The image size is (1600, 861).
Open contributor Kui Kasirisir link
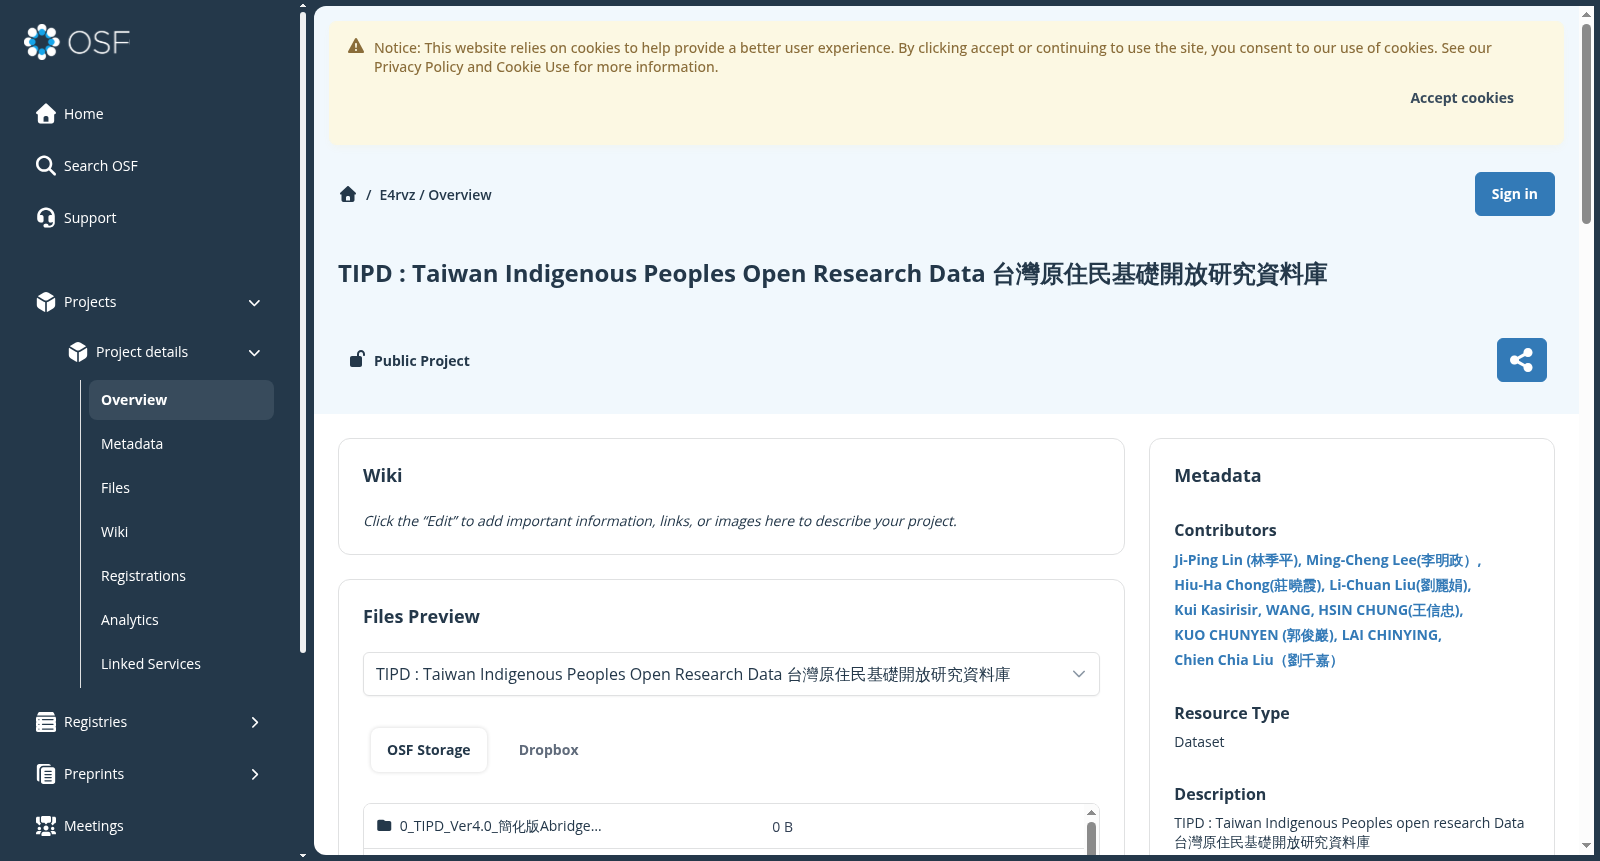pos(1216,610)
